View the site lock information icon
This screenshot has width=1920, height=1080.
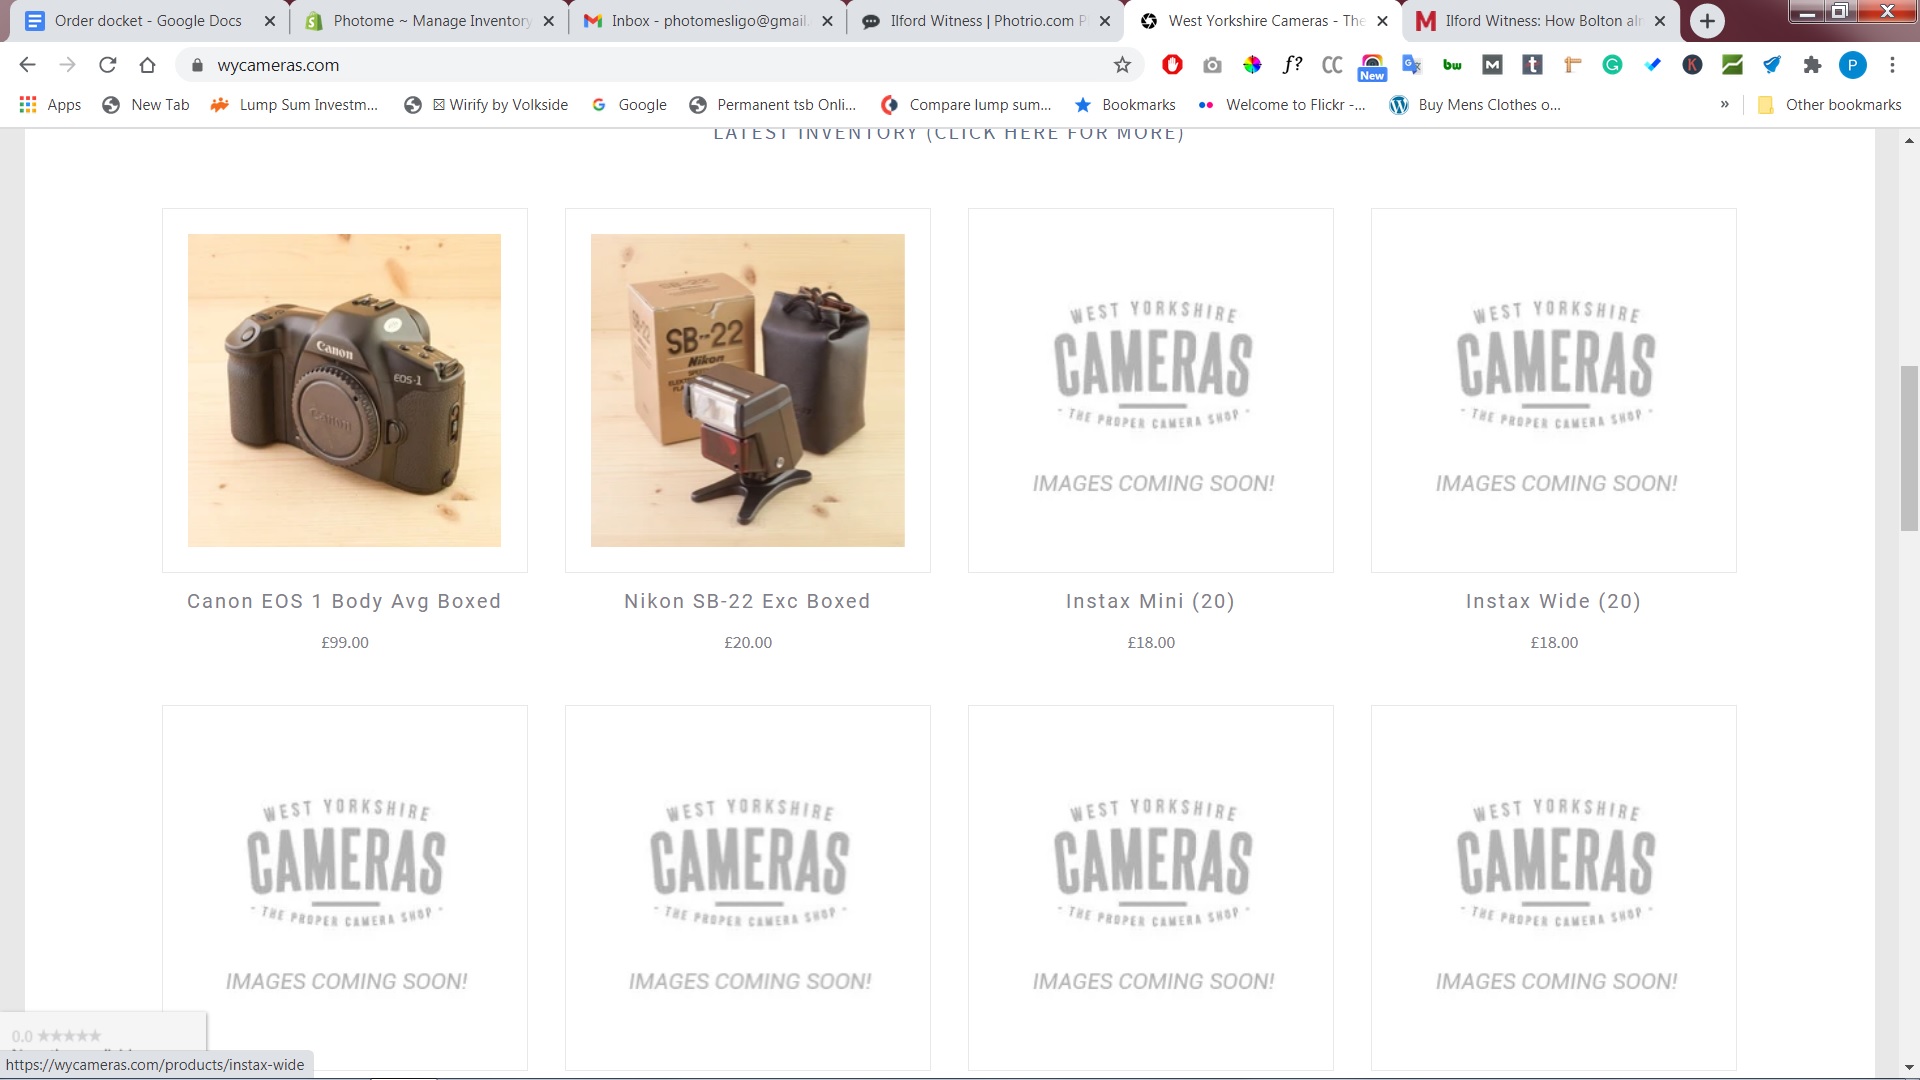[197, 65]
